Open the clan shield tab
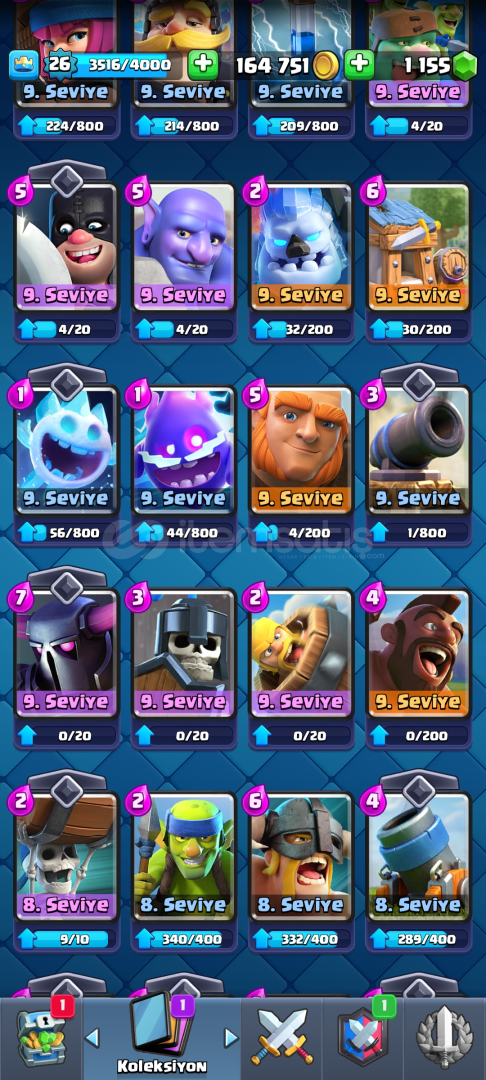This screenshot has height=1080, width=486. point(362,1039)
